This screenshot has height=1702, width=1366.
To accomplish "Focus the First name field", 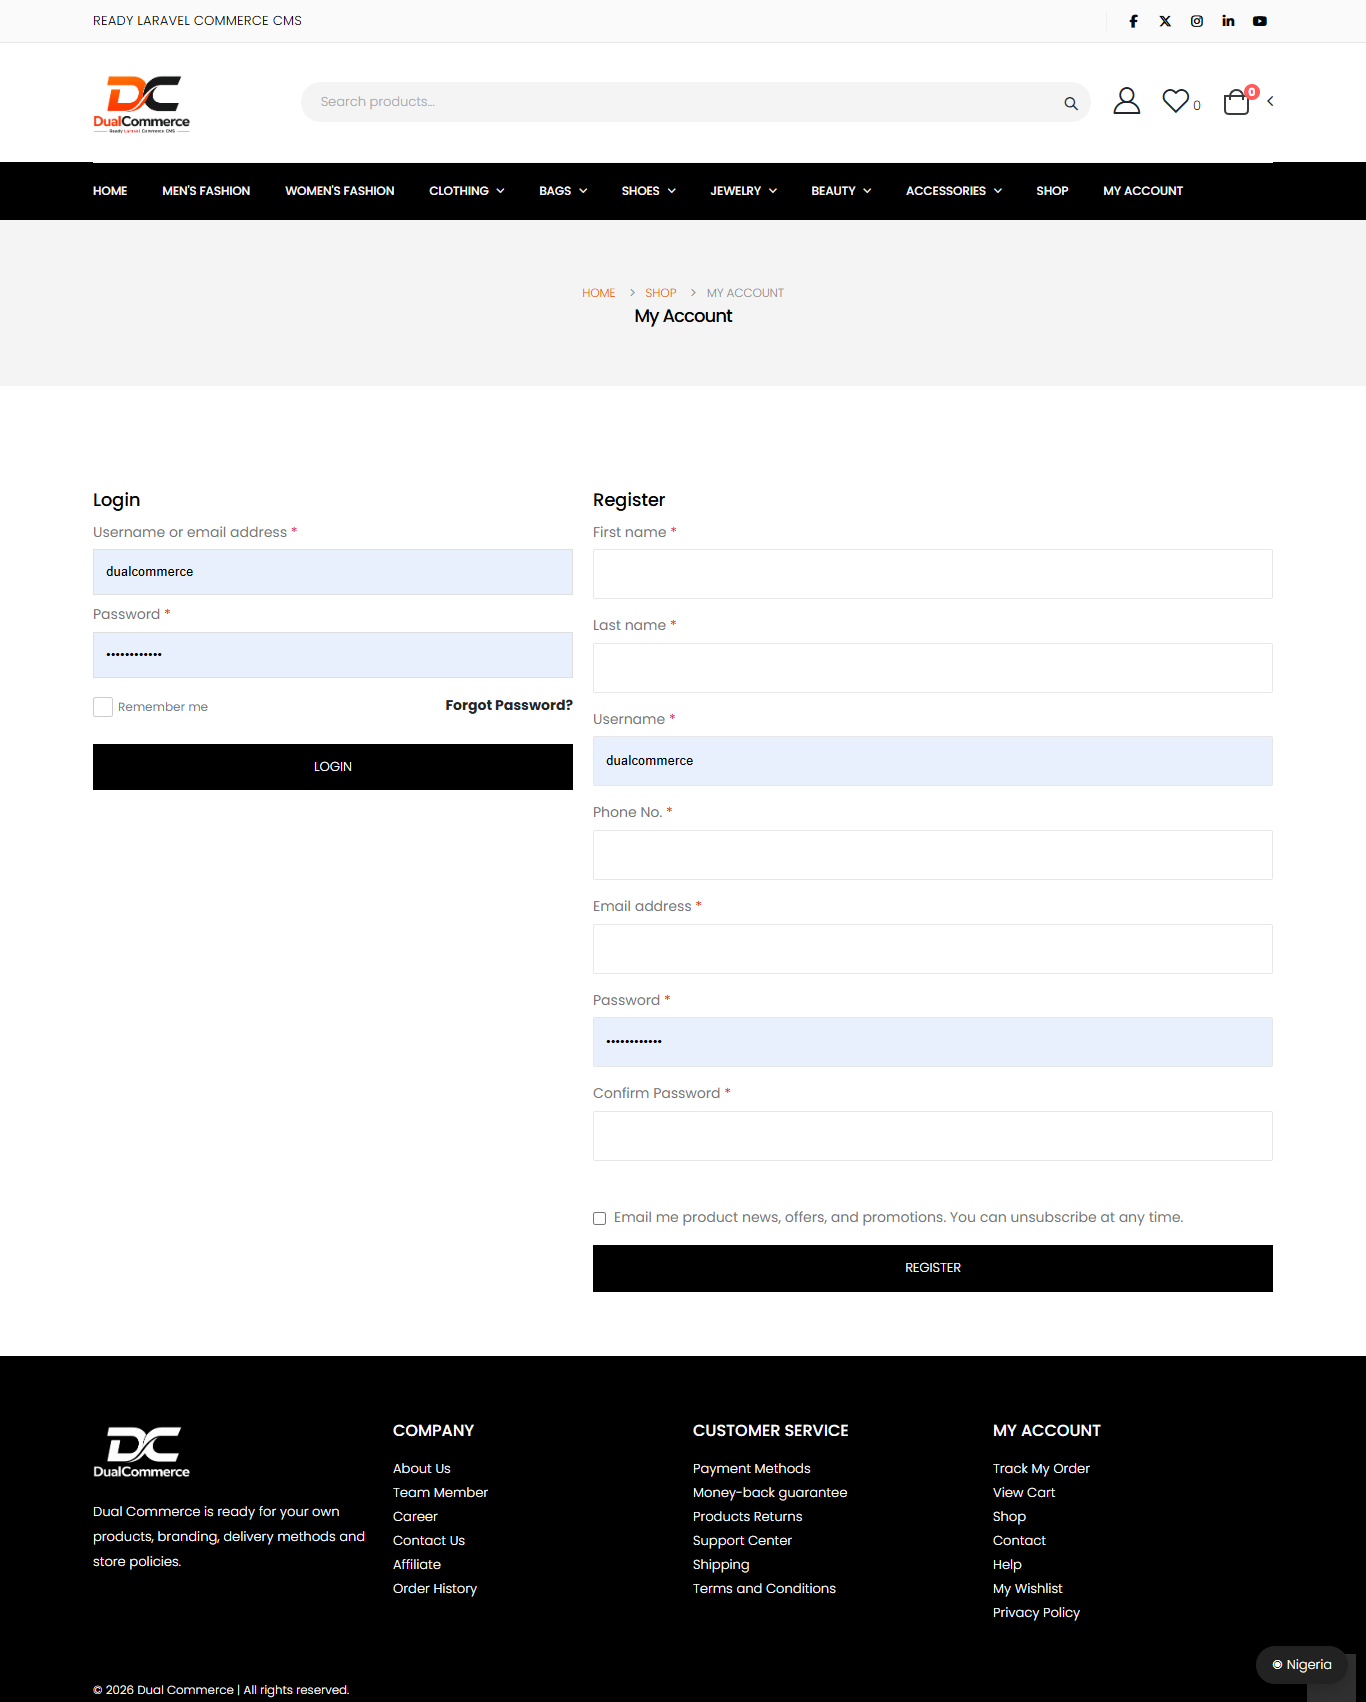I will (x=933, y=574).
